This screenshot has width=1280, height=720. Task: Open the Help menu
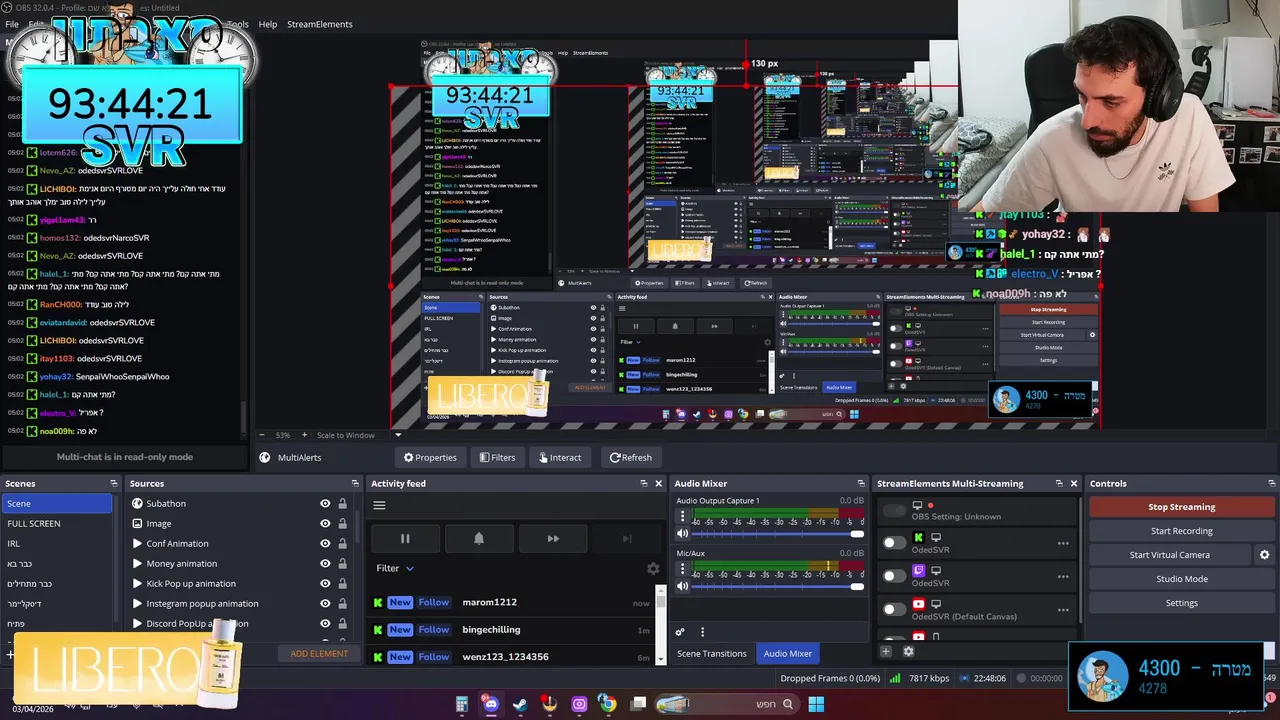[x=268, y=24]
